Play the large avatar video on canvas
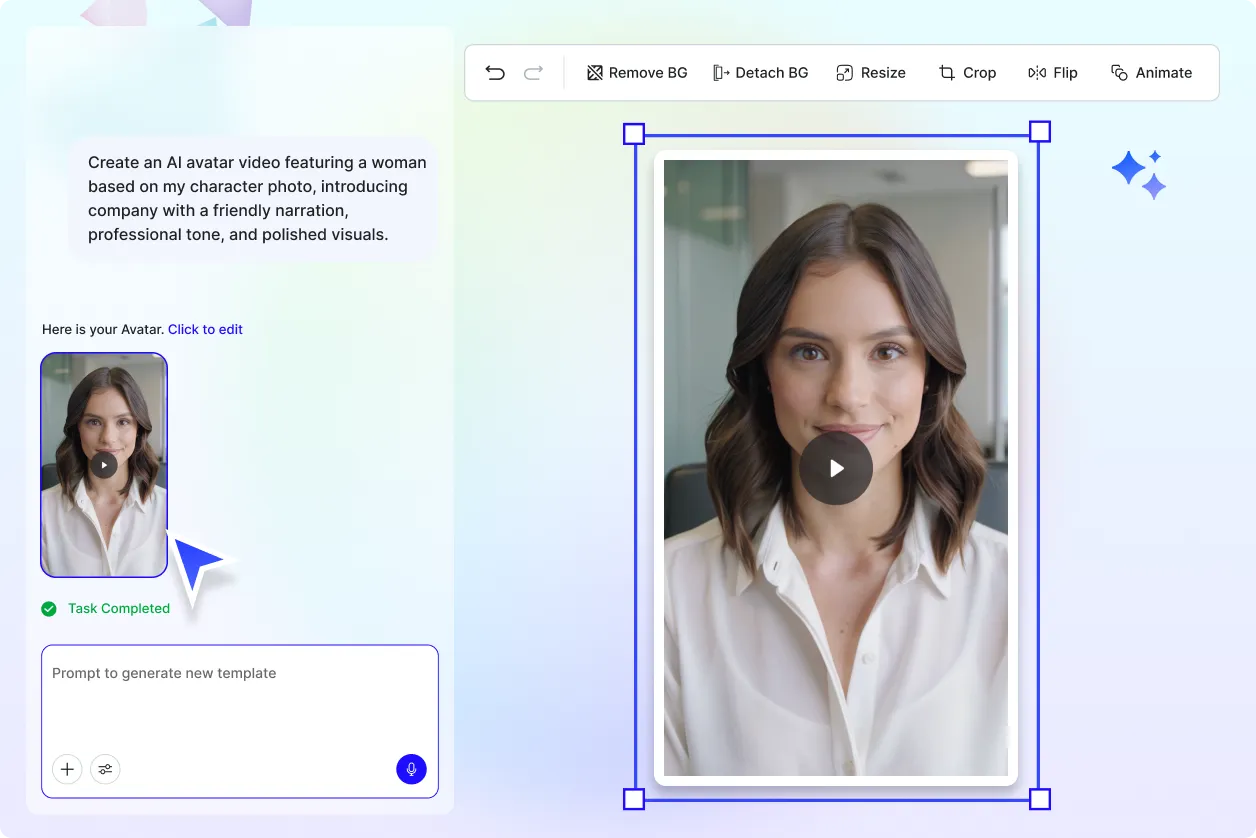Viewport: 1256px width, 838px height. (836, 468)
